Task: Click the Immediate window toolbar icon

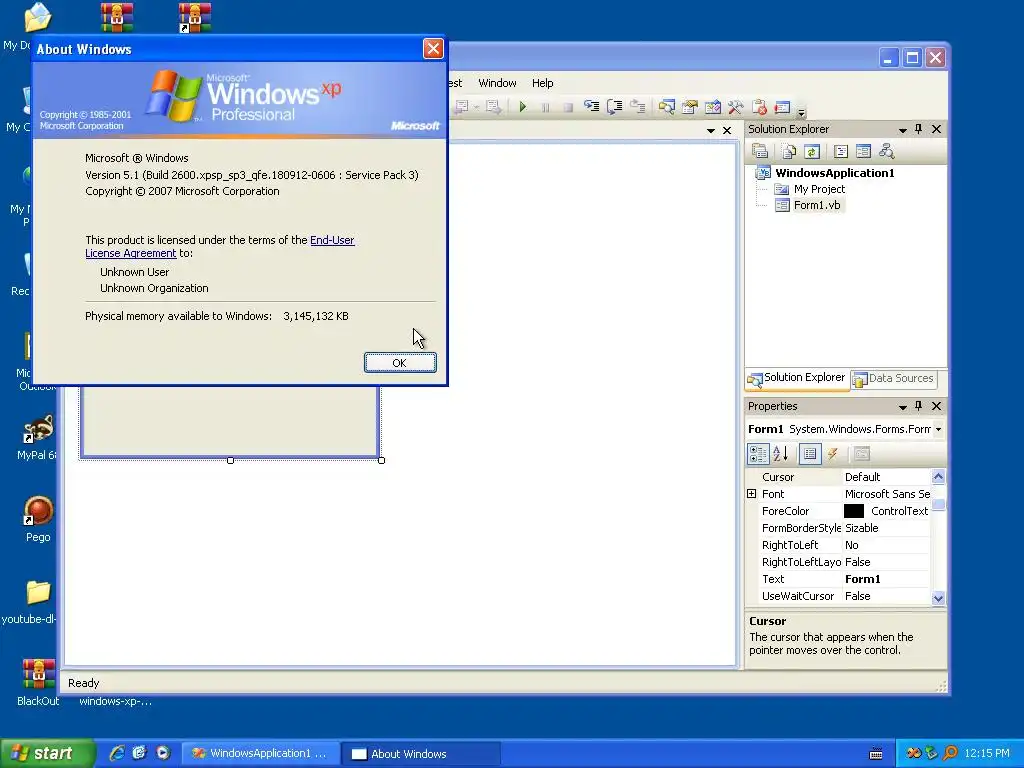Action: [x=782, y=106]
